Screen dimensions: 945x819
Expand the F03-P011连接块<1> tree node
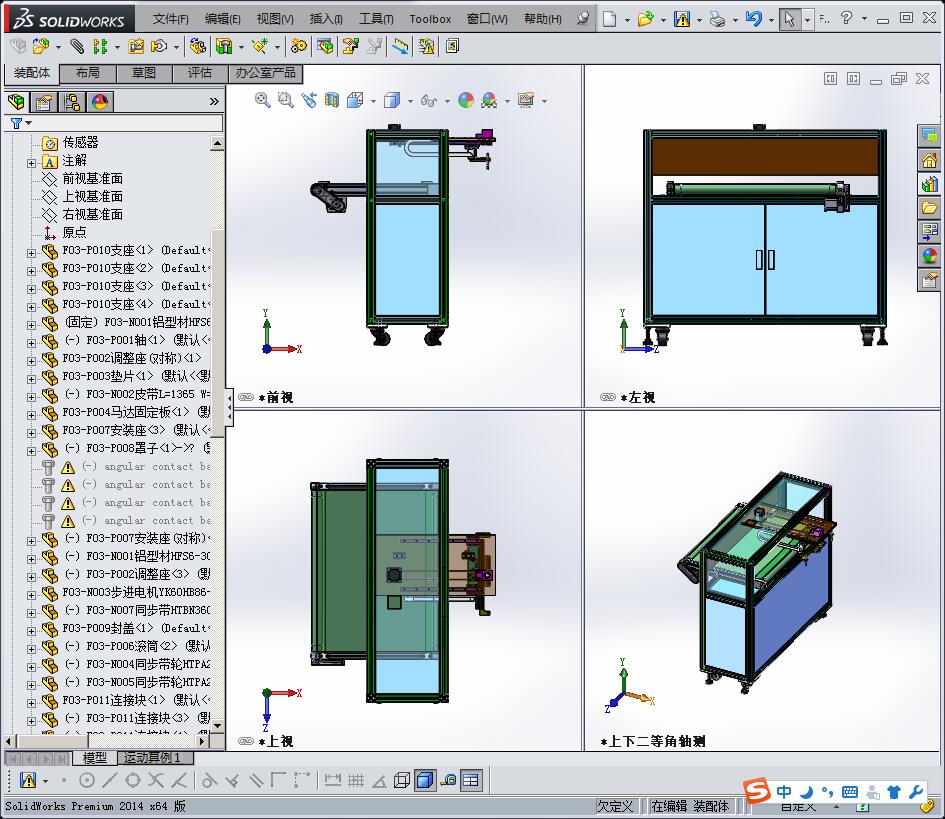tap(31, 703)
